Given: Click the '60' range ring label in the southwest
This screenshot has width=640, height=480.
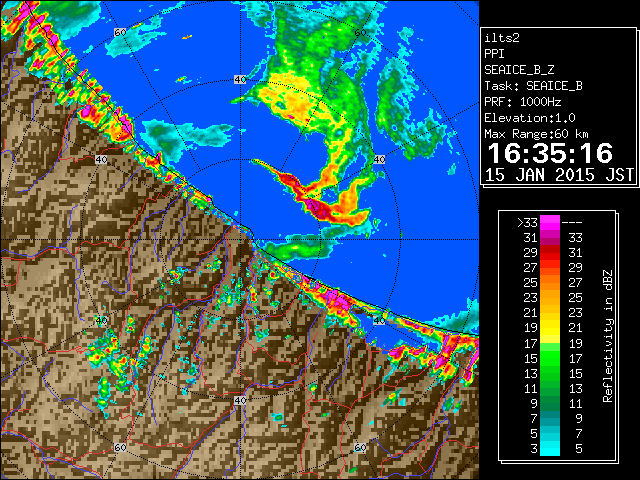Looking at the screenshot, I should point(120,448).
